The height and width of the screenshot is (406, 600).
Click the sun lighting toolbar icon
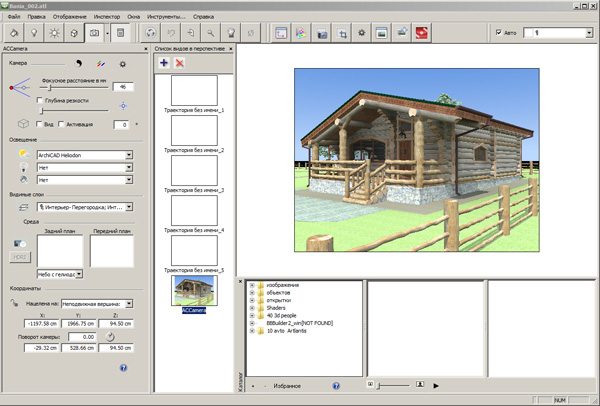(x=56, y=34)
